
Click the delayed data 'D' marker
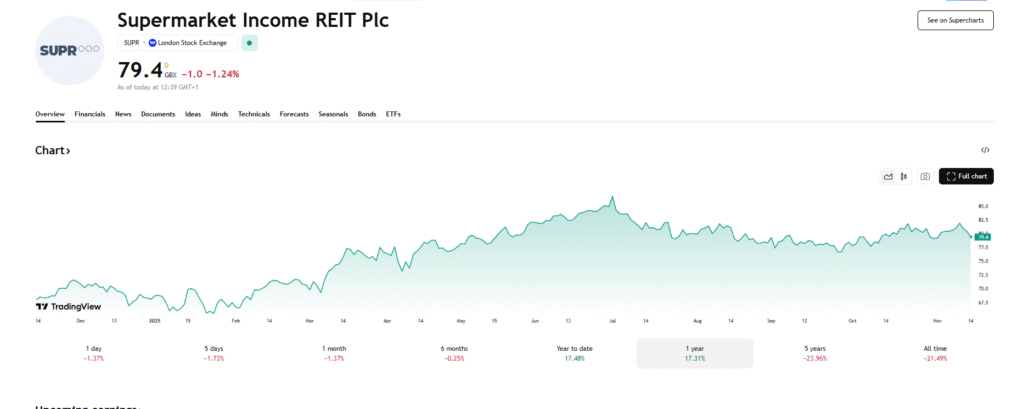(x=166, y=66)
